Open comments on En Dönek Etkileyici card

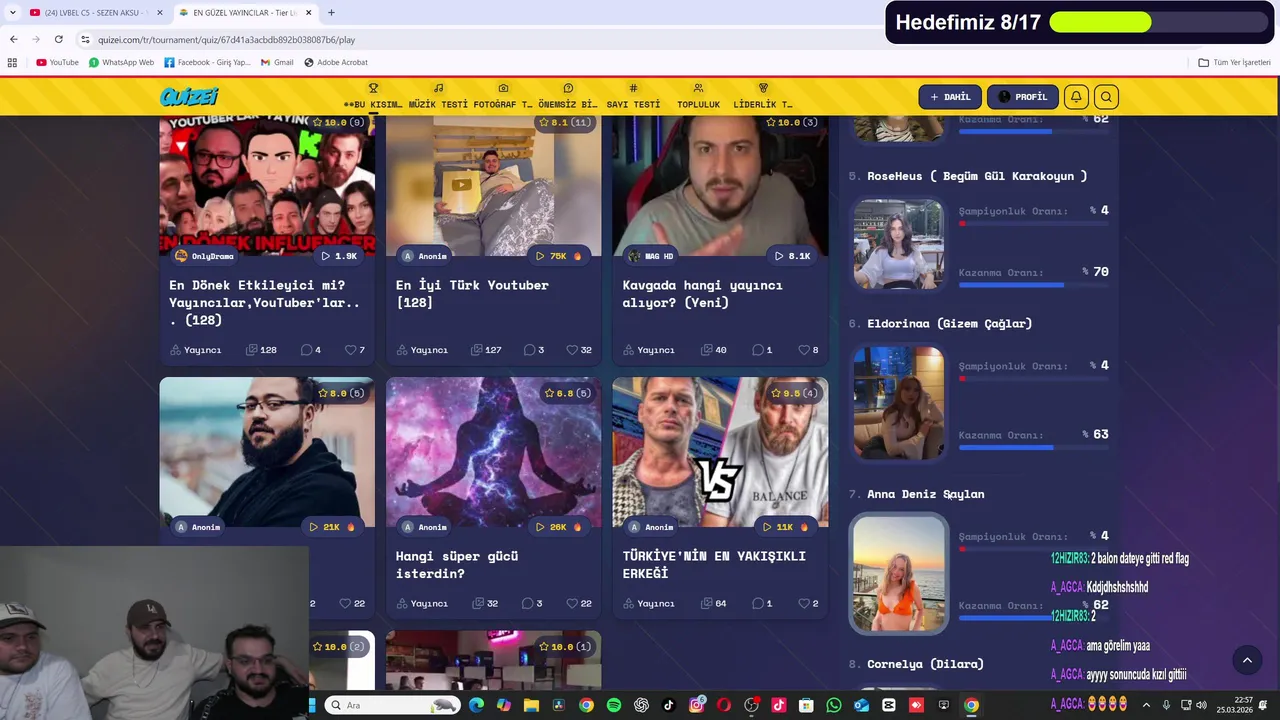311,350
